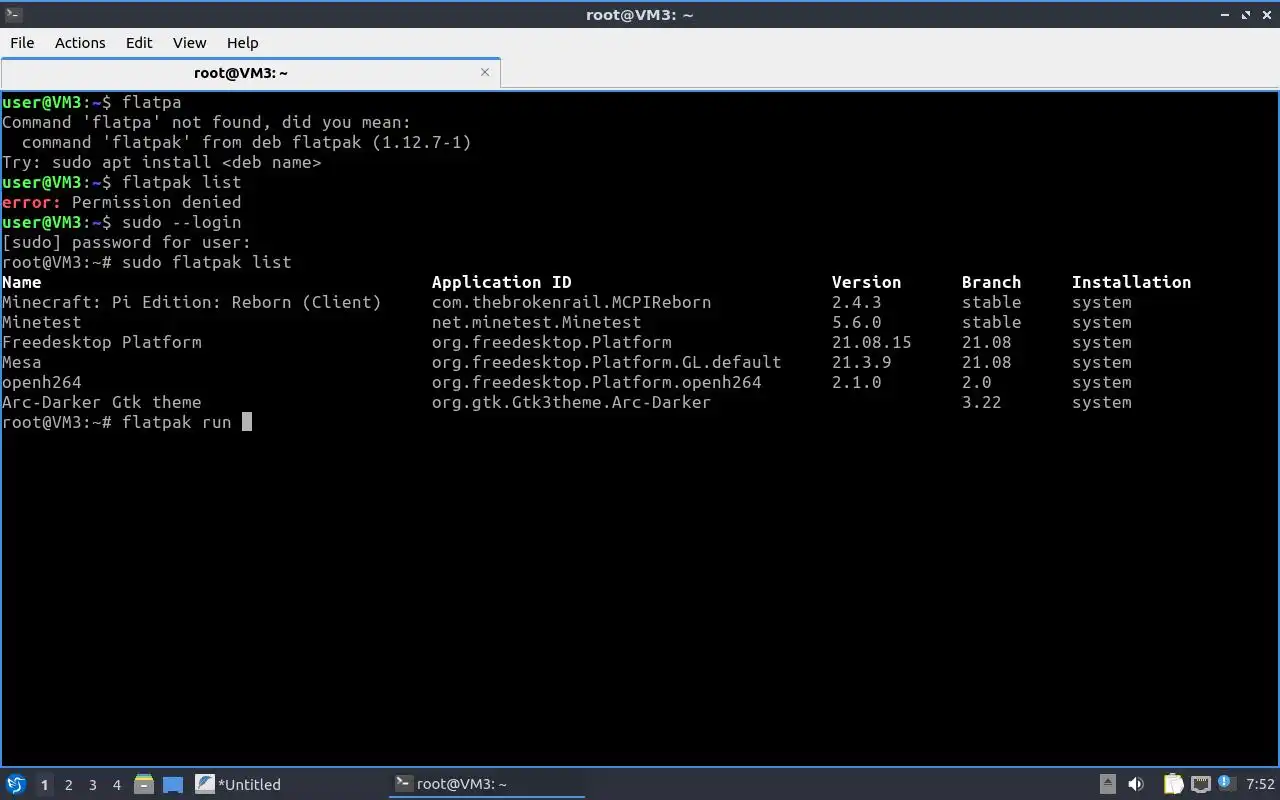Click the 'Installation' column header
Viewport: 1280px width, 800px height.
coord(1131,282)
